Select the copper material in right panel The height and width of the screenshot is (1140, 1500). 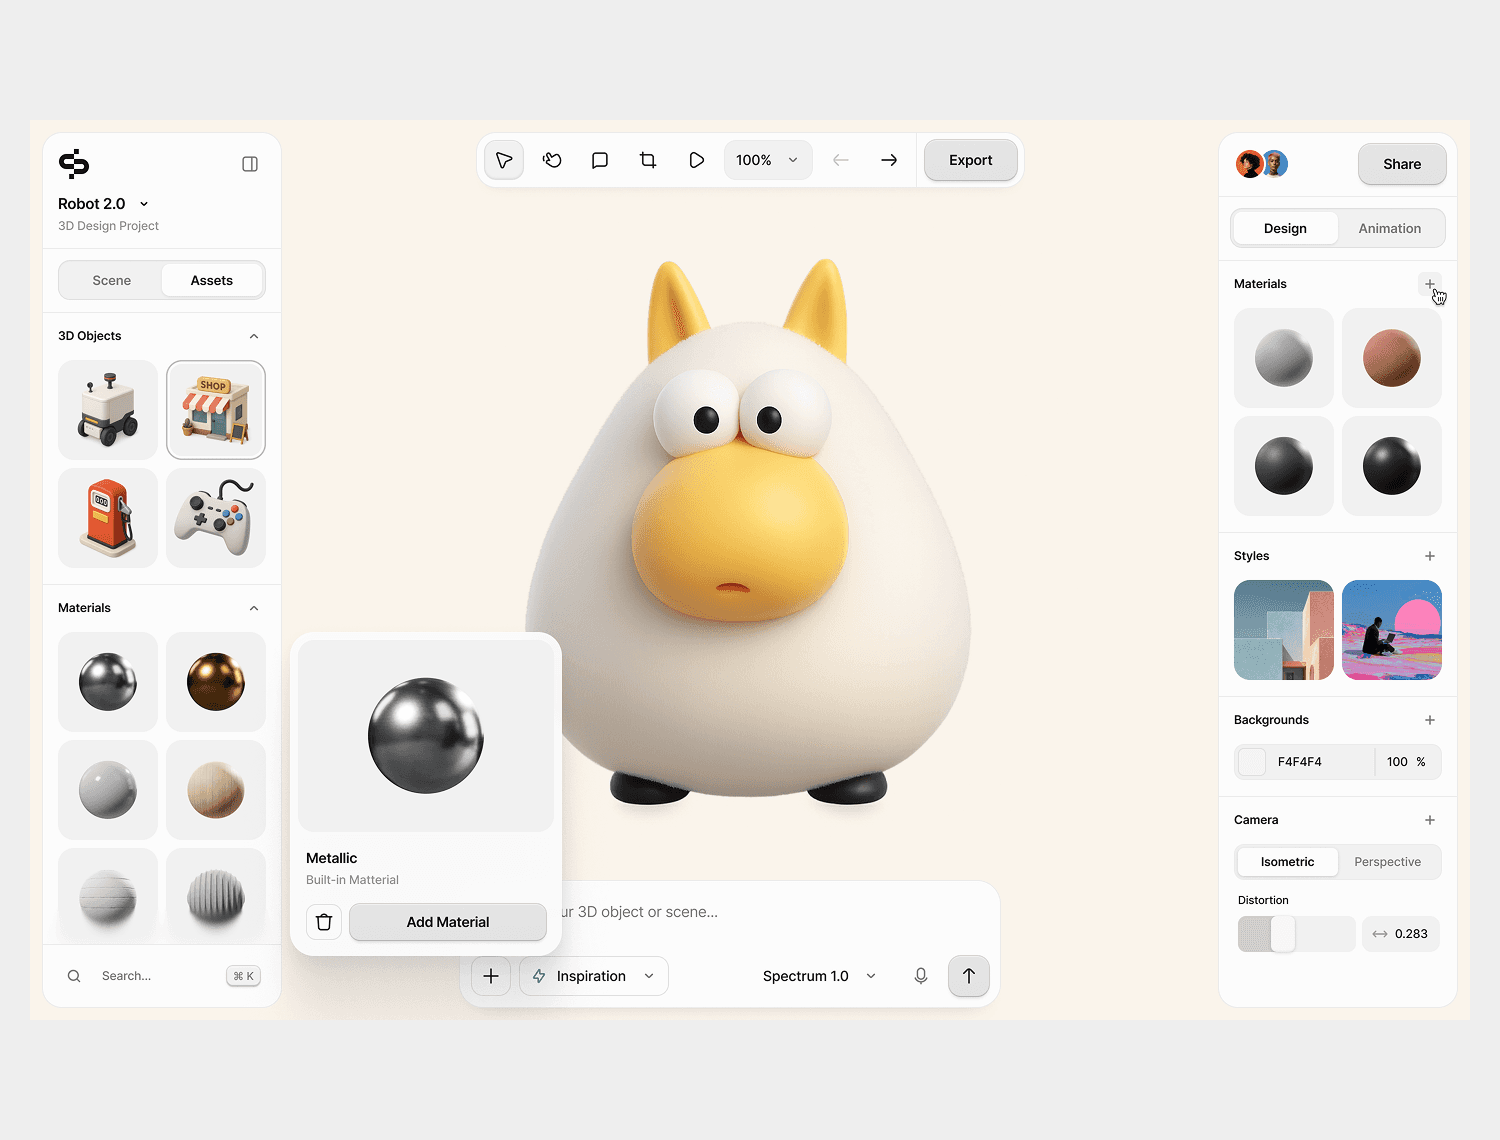click(x=1392, y=358)
